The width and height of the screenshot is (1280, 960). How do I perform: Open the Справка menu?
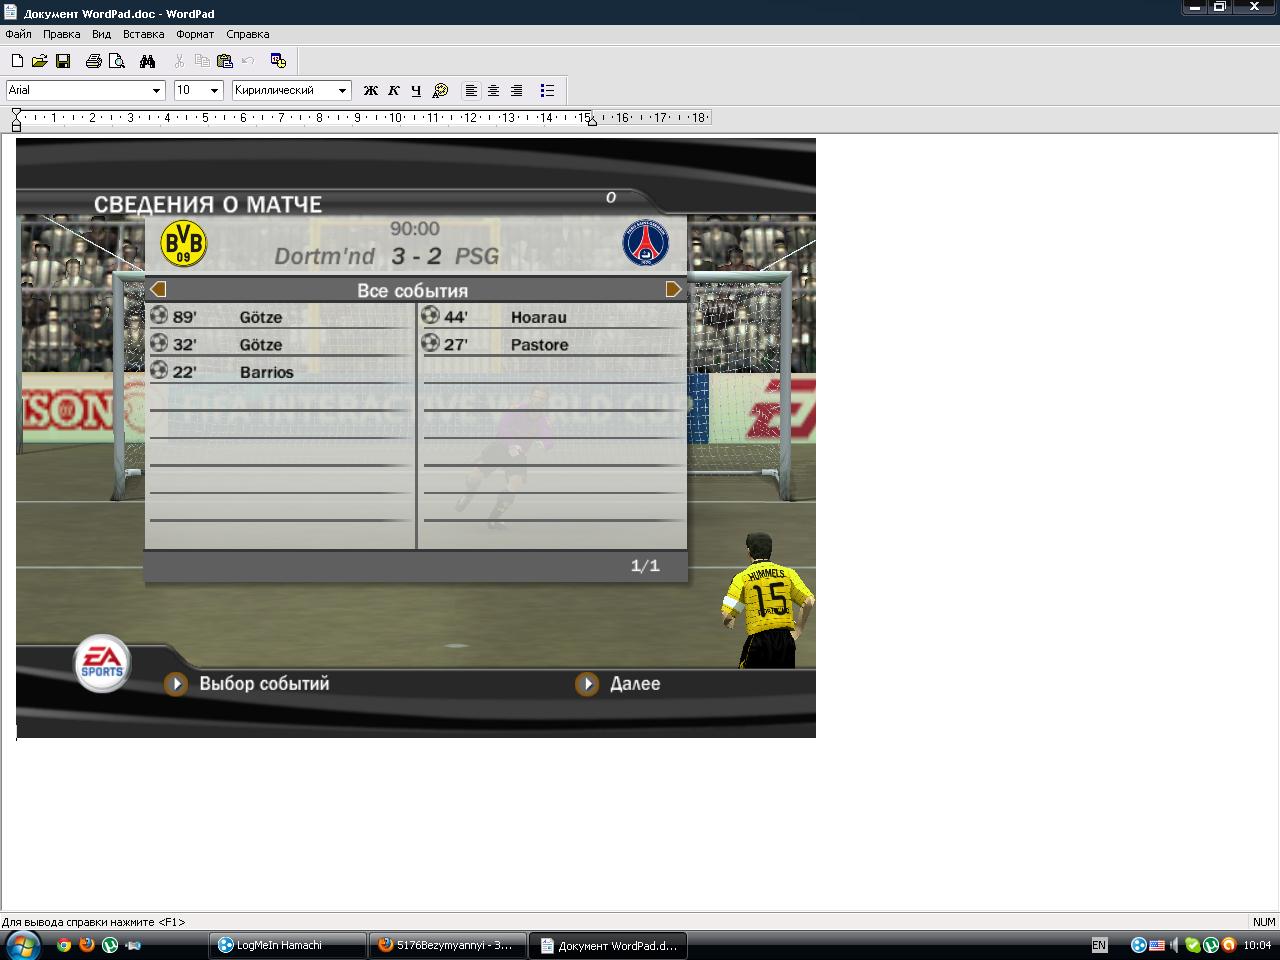pos(247,34)
